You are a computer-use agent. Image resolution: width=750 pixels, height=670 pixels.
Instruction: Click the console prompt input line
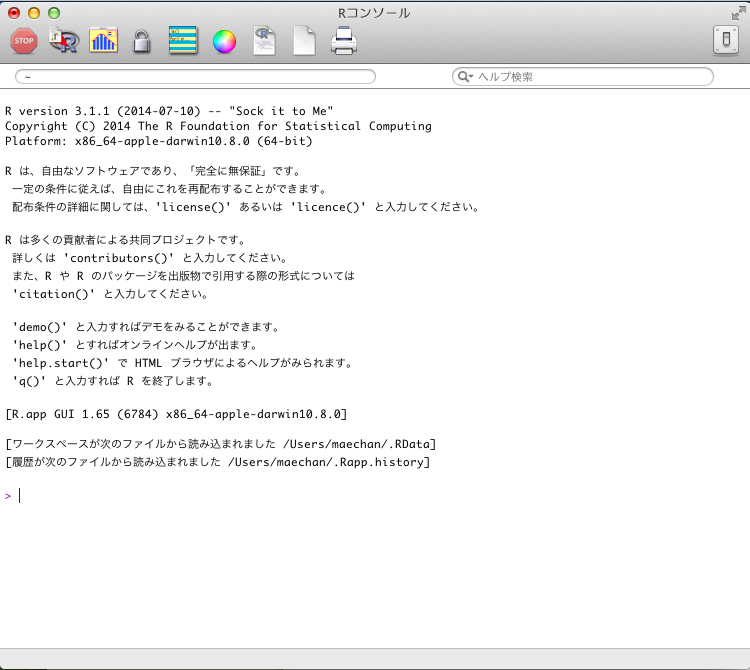(375, 496)
